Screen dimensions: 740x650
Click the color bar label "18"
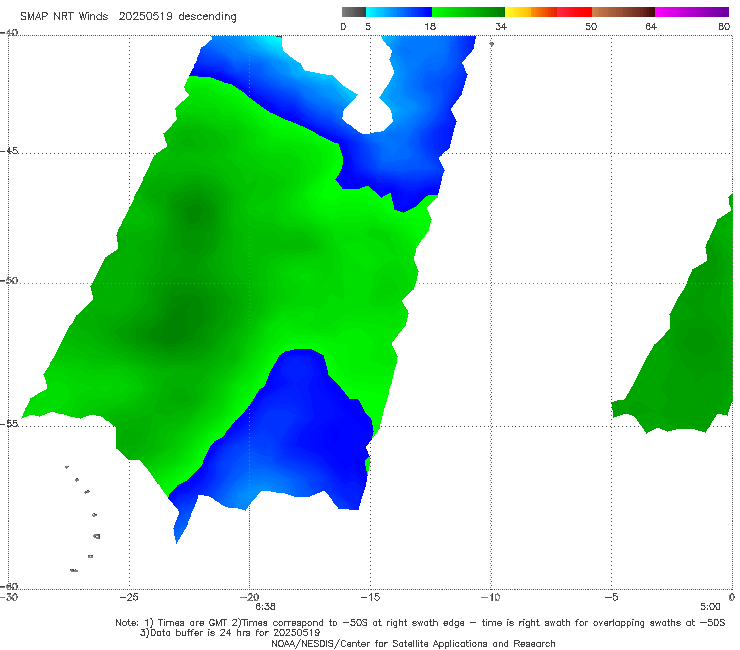(430, 26)
